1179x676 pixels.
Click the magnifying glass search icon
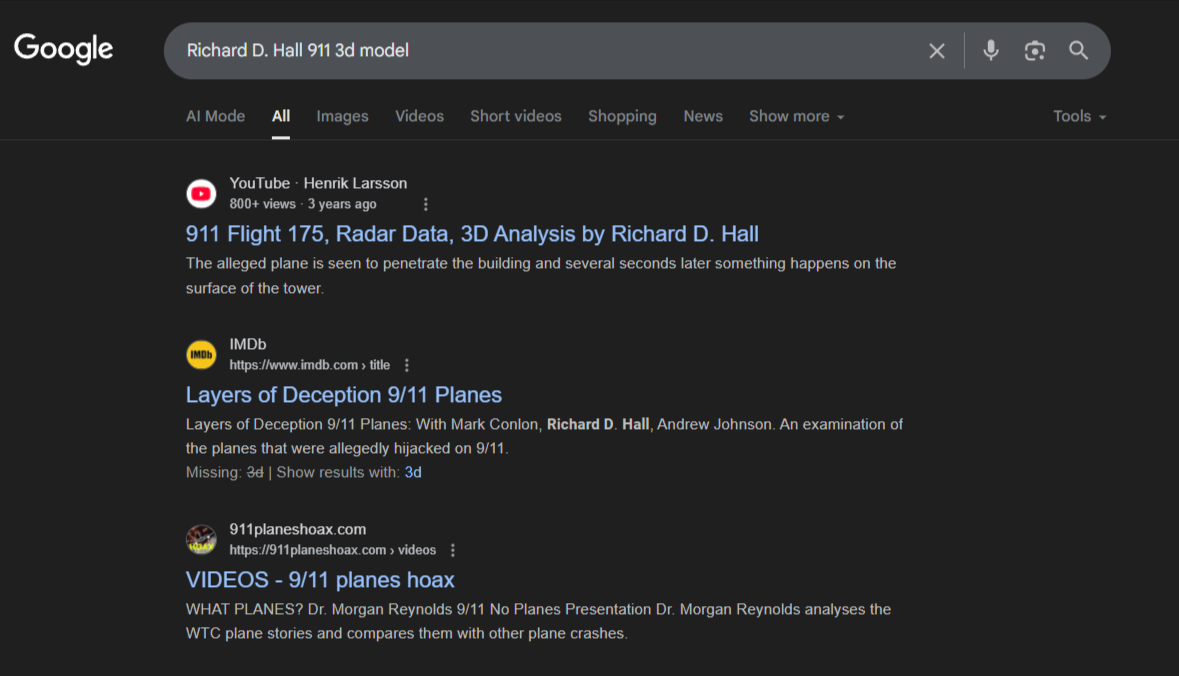(1078, 50)
